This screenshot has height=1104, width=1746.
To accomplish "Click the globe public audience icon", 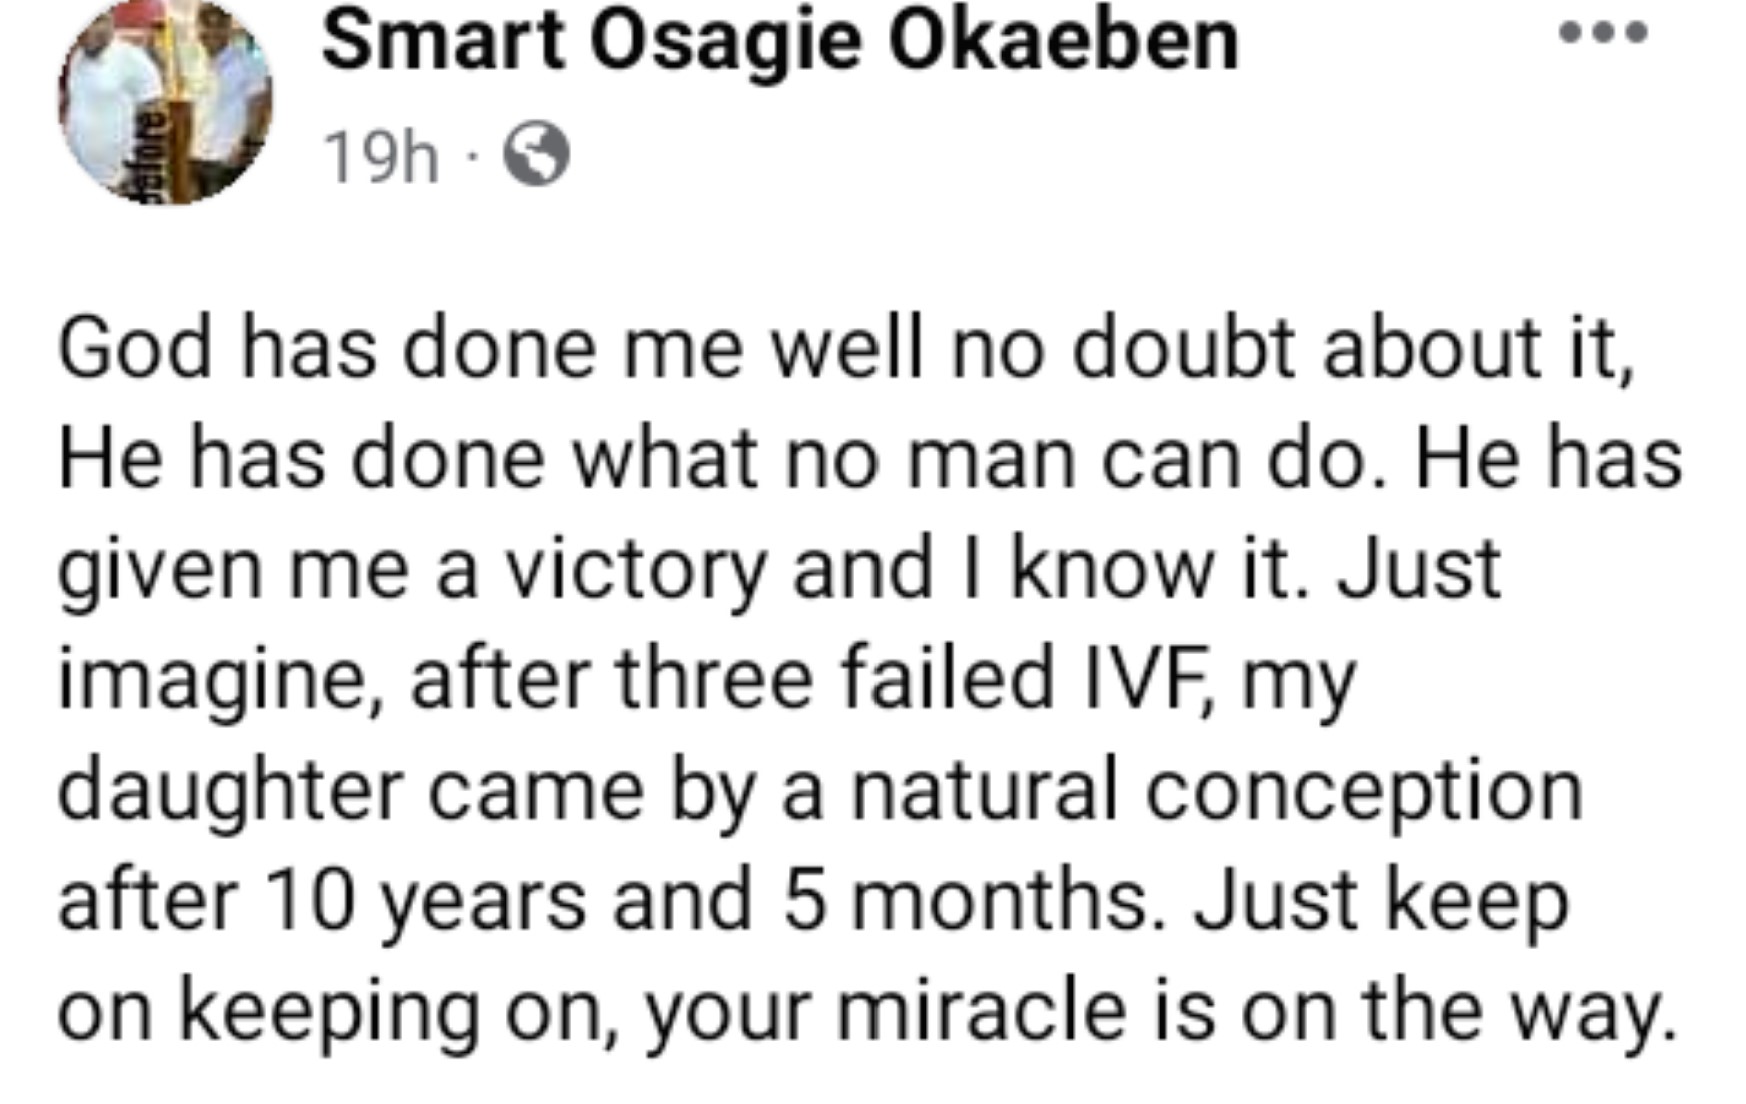I will tap(537, 155).
